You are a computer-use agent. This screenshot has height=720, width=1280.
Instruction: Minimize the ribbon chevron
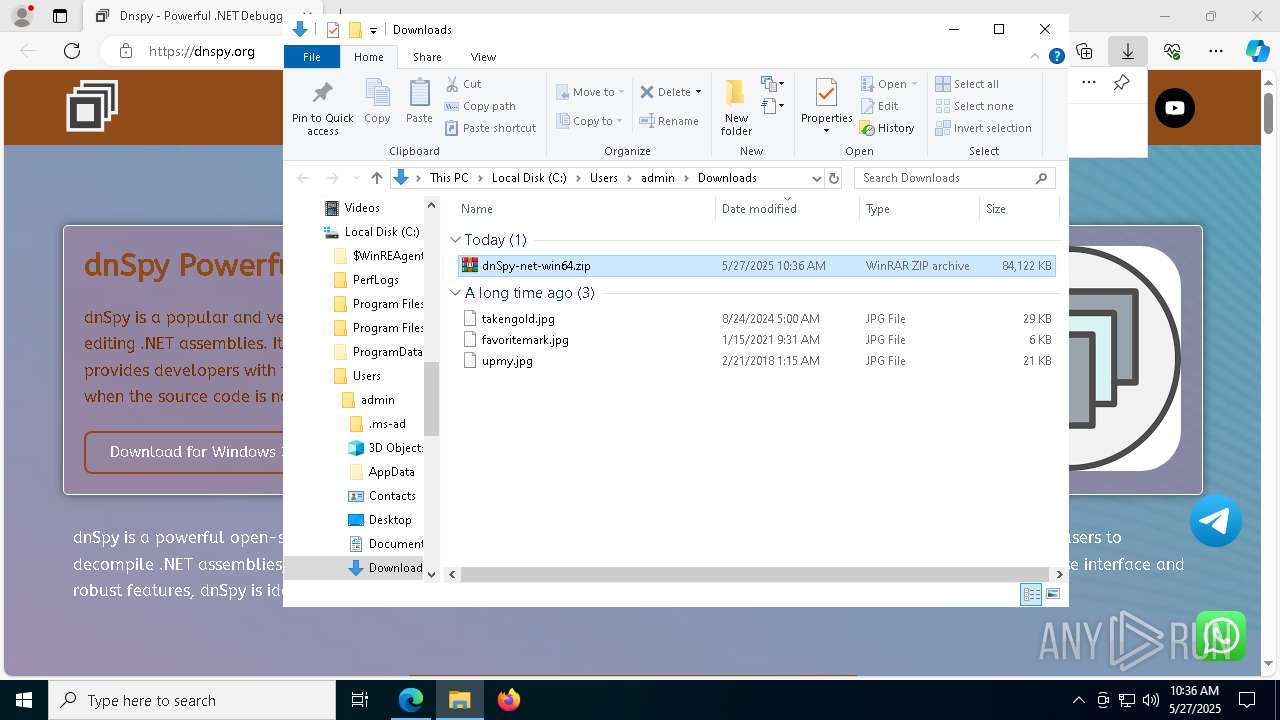(1036, 57)
